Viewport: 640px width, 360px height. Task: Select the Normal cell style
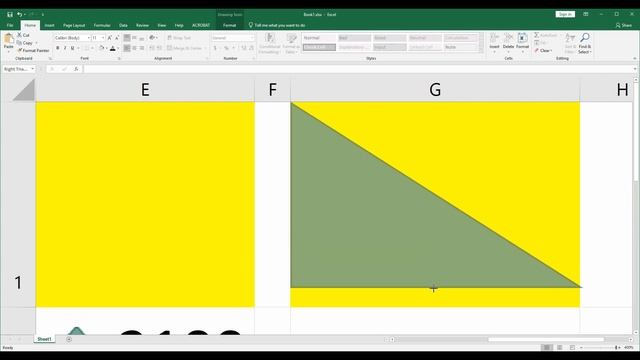click(319, 38)
